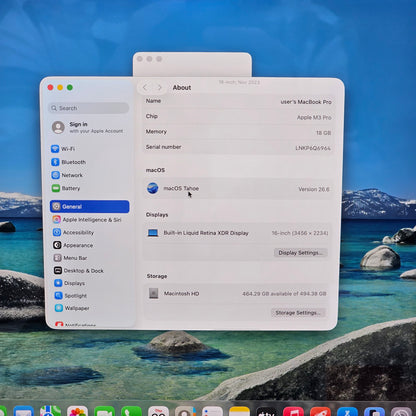Open Photos from the Dock
Screen dimensions: 416x416
tap(77, 412)
